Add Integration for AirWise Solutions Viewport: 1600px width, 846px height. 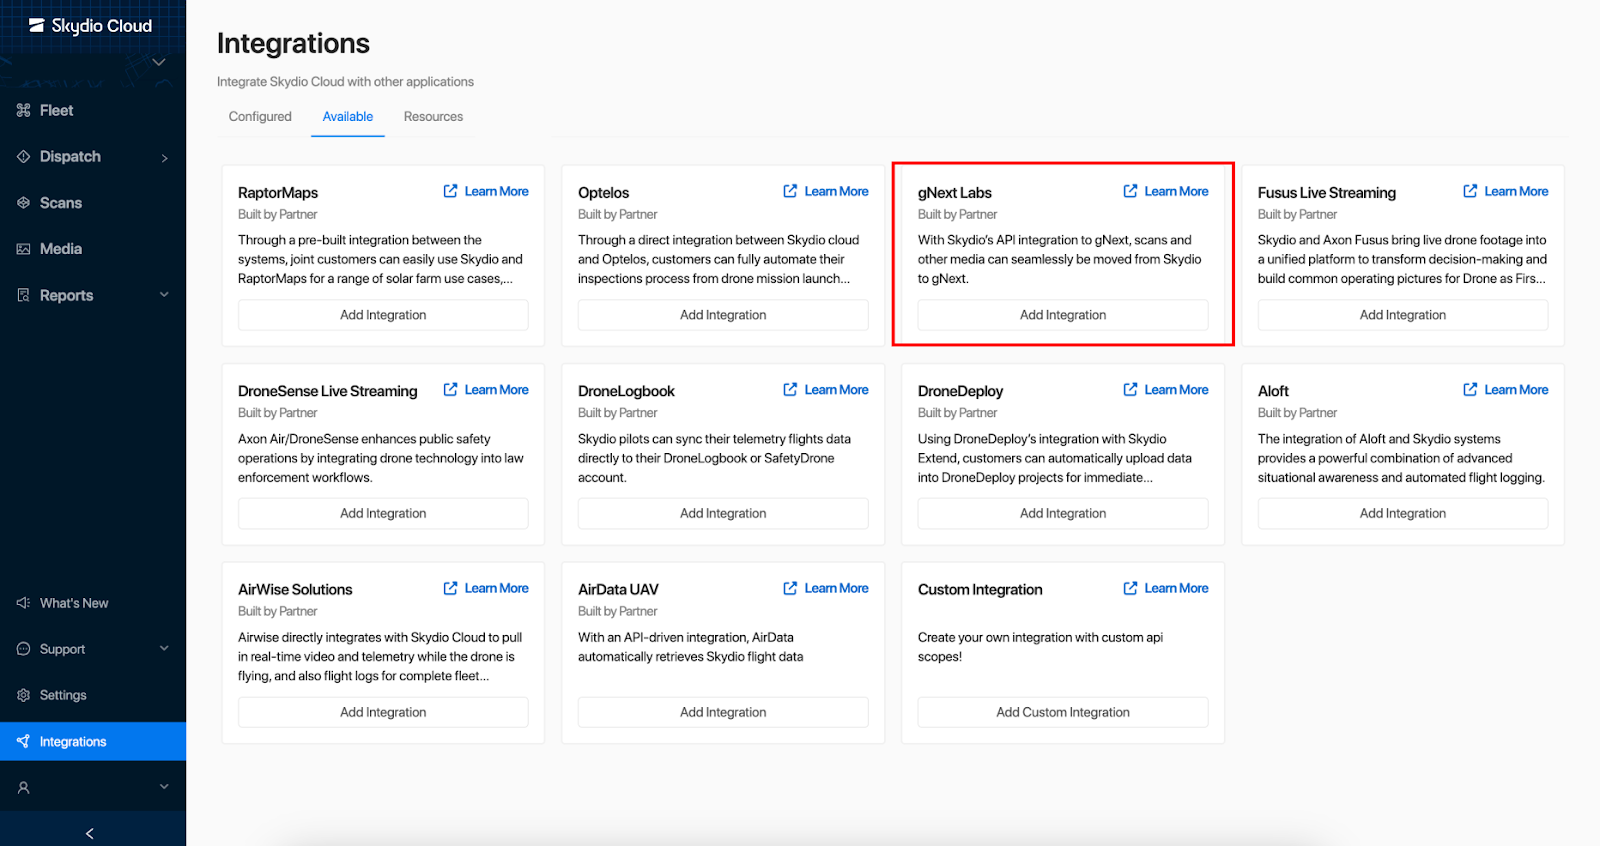[383, 712]
